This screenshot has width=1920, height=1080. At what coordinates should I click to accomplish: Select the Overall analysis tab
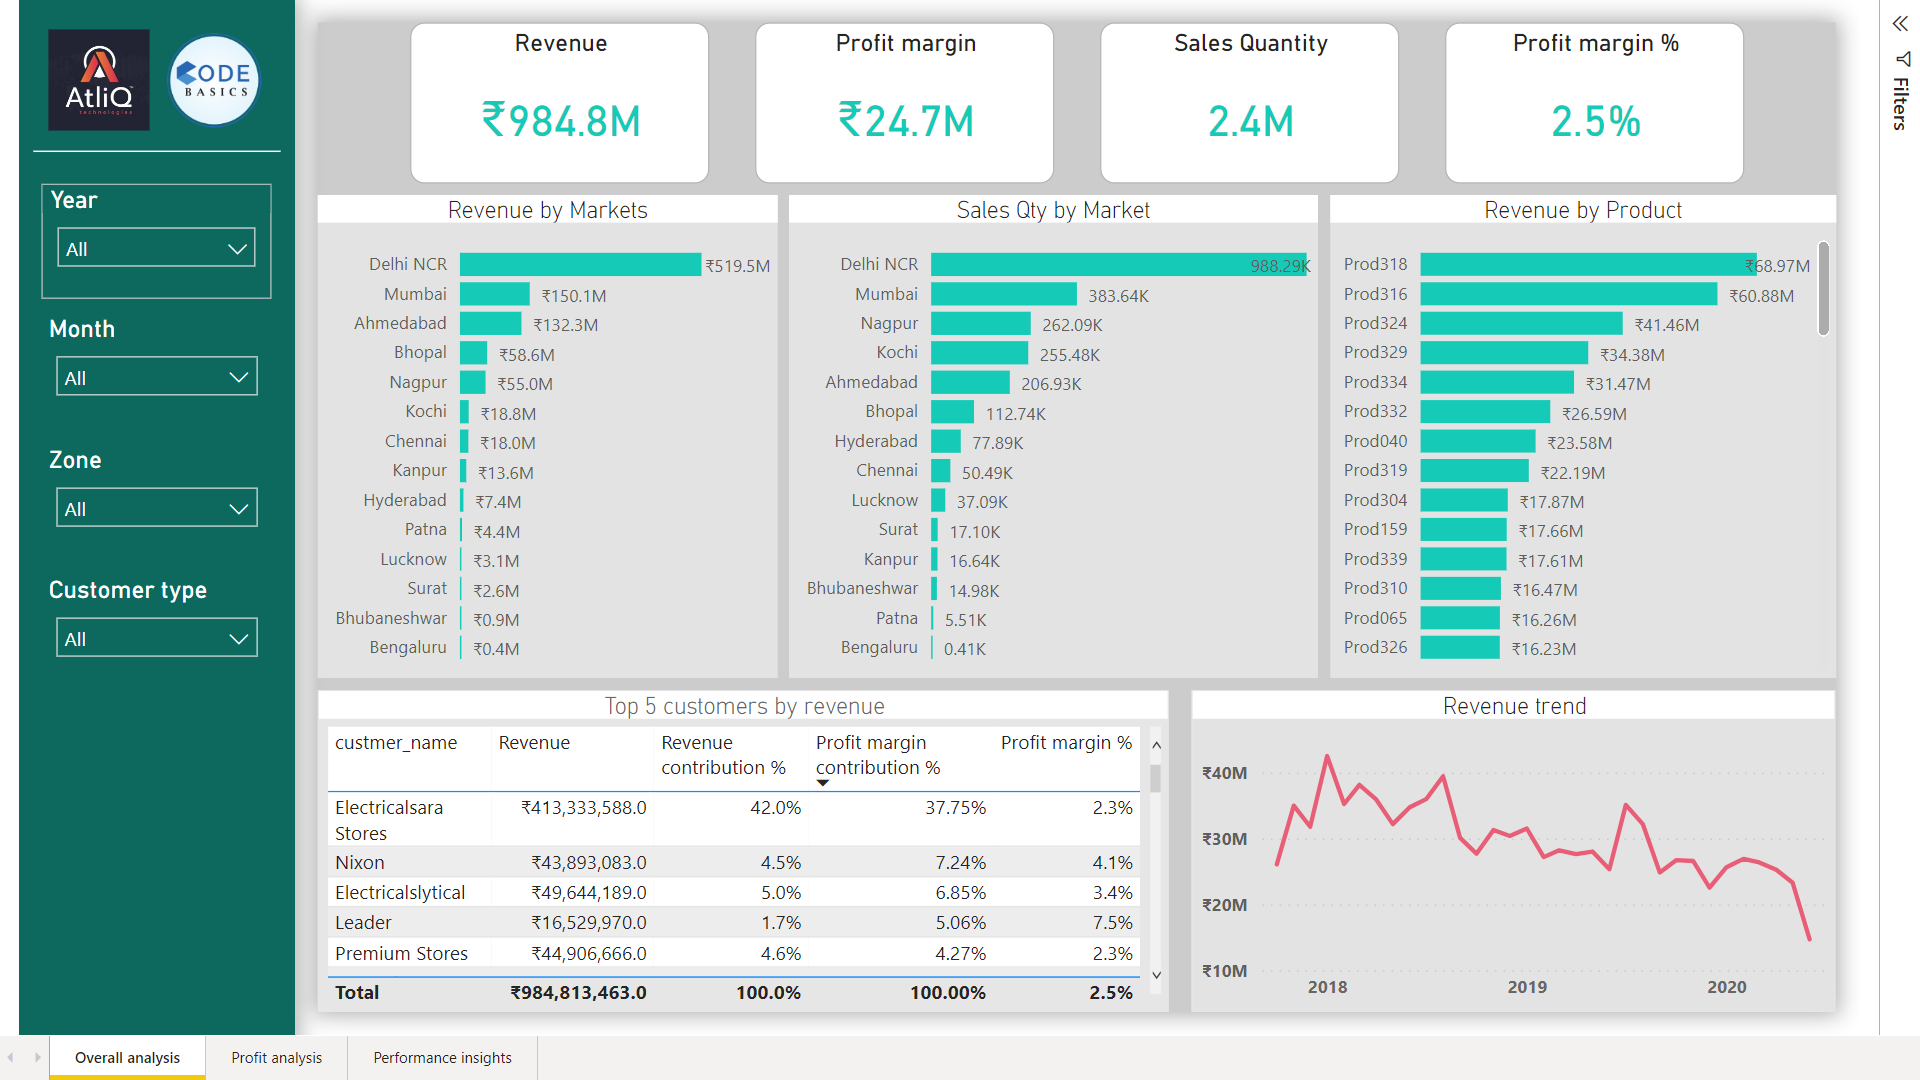click(x=127, y=1057)
